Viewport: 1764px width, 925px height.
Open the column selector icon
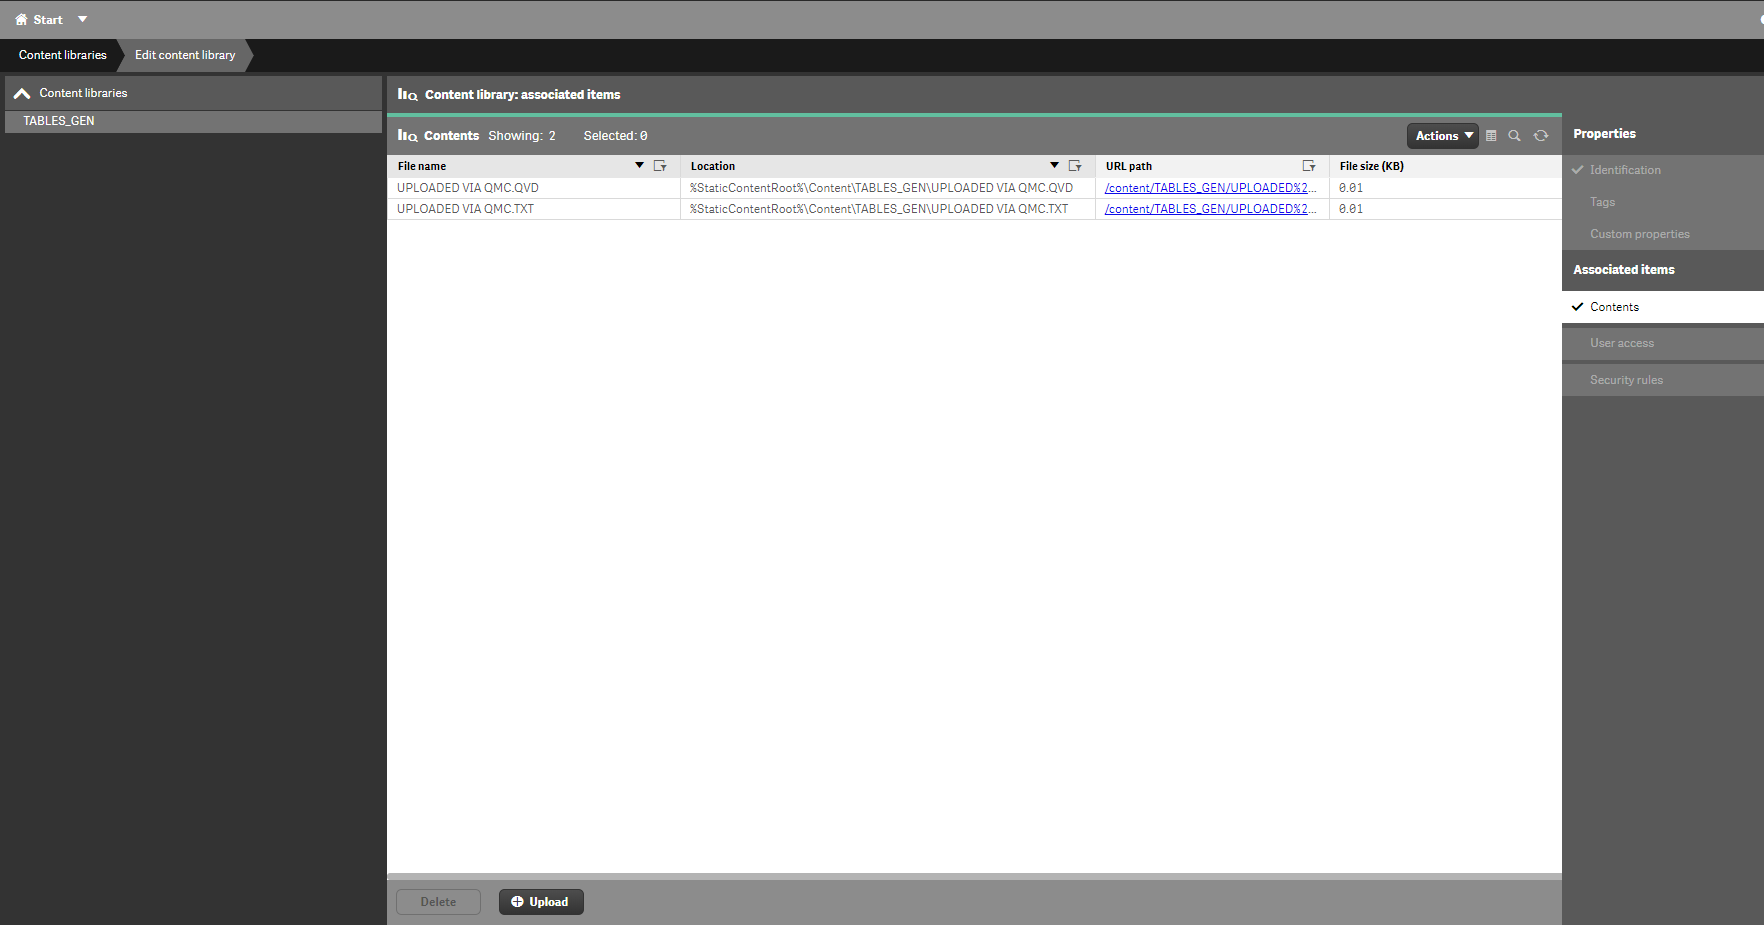(x=1491, y=136)
